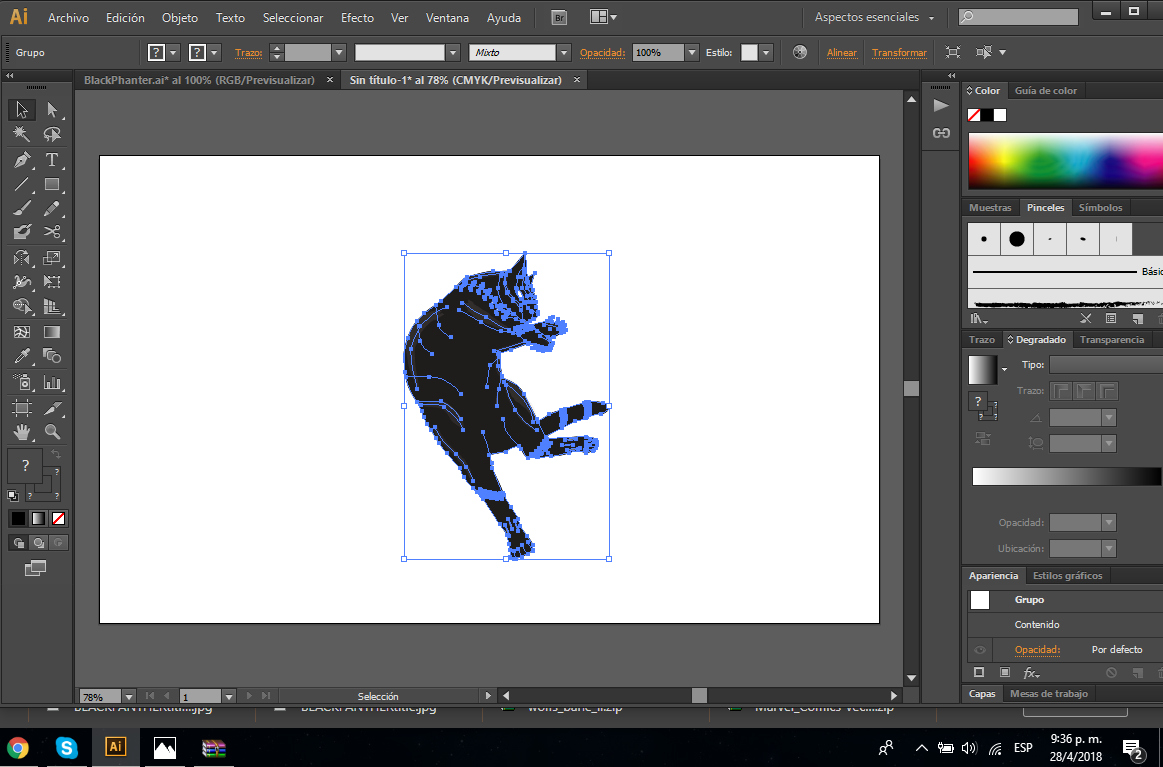Toggle the screen mode button in toolbar
The image size is (1163, 767).
(35, 568)
